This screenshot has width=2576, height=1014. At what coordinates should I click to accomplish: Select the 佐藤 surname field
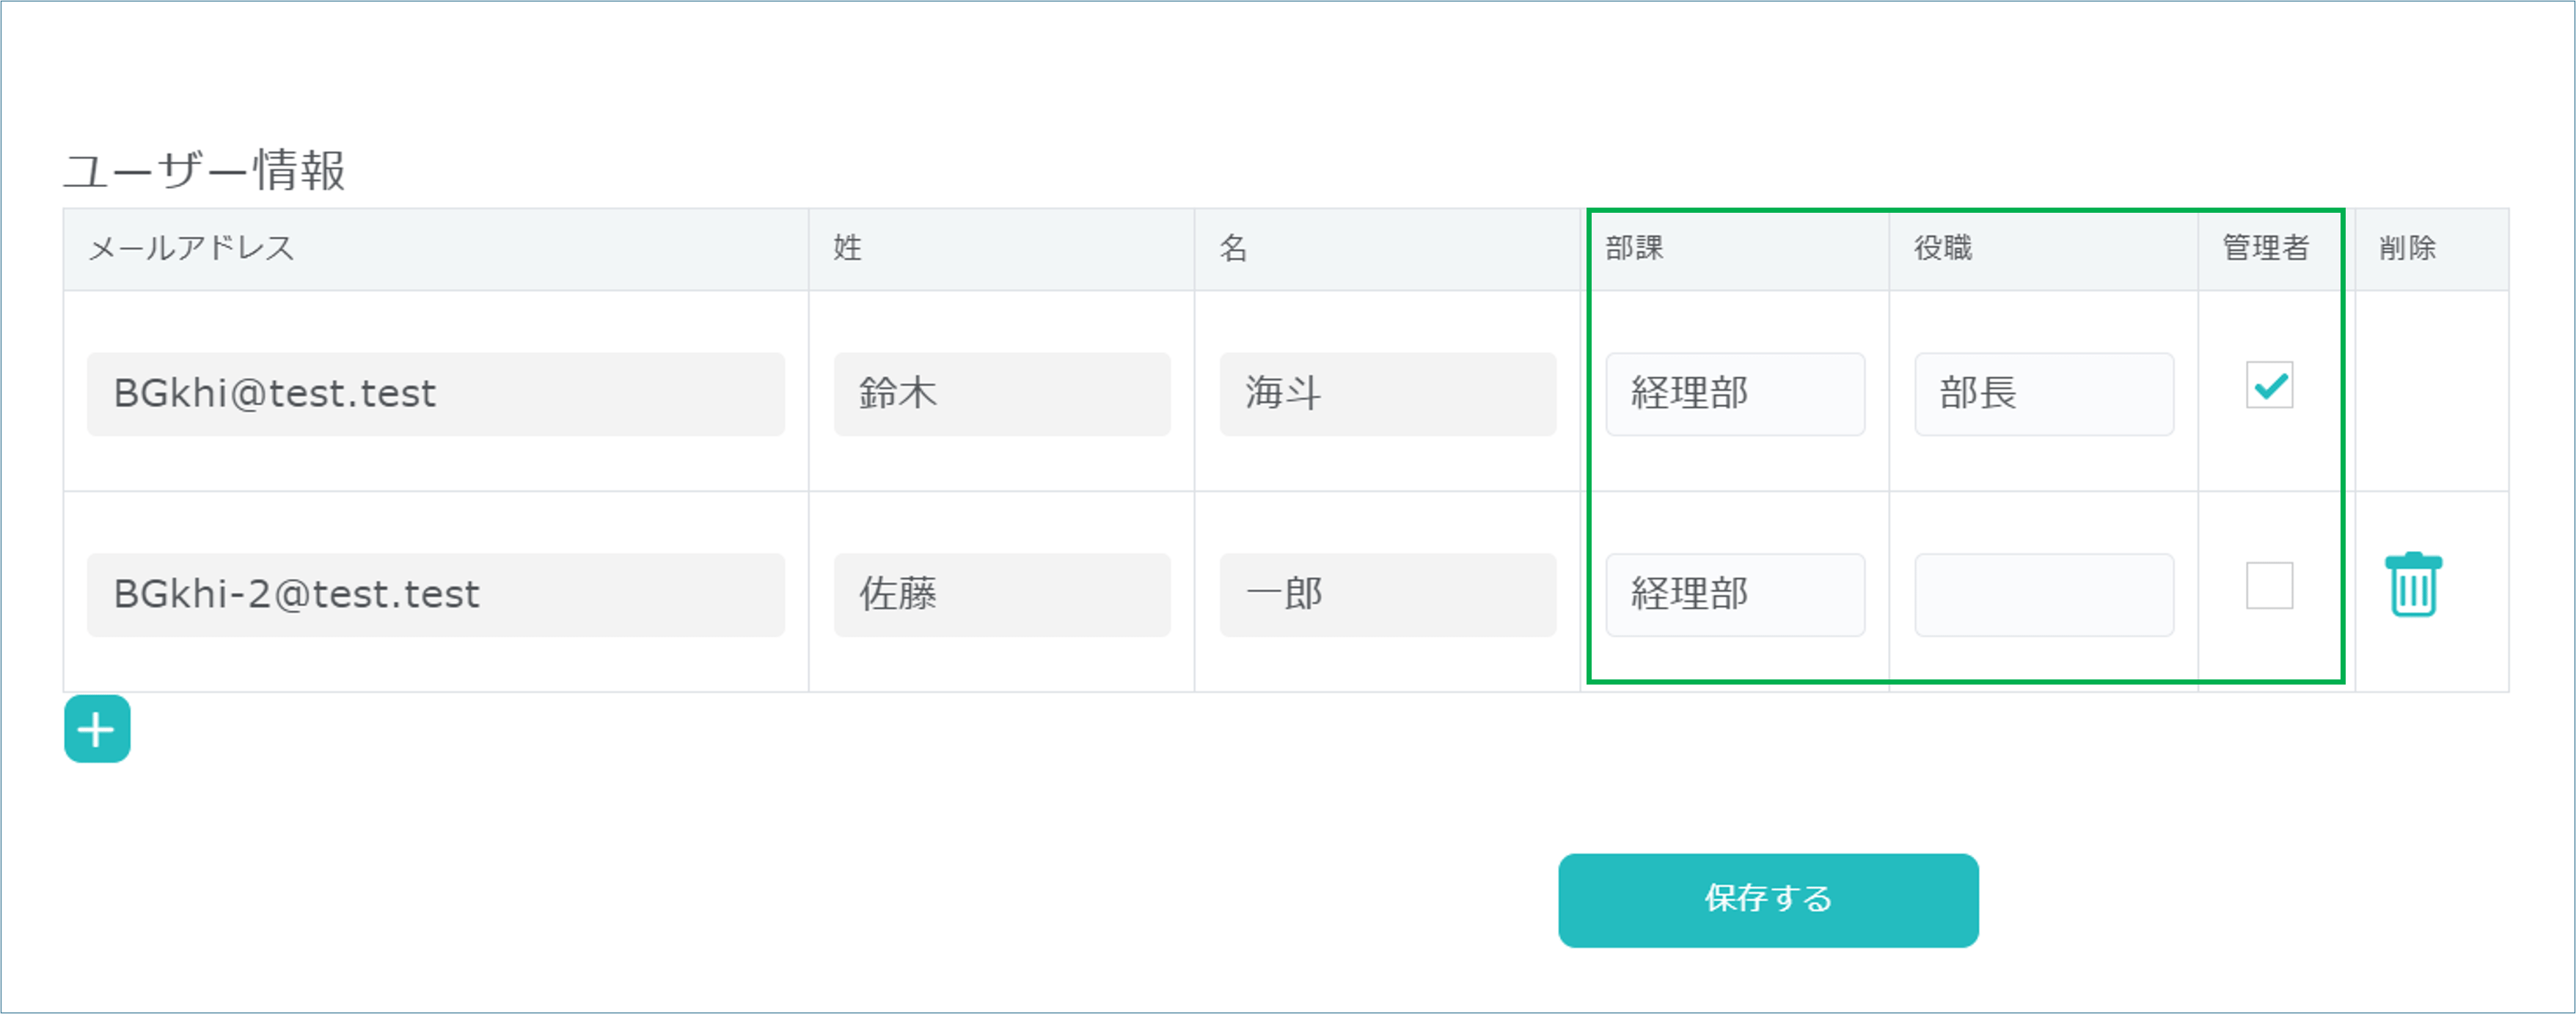point(1001,595)
